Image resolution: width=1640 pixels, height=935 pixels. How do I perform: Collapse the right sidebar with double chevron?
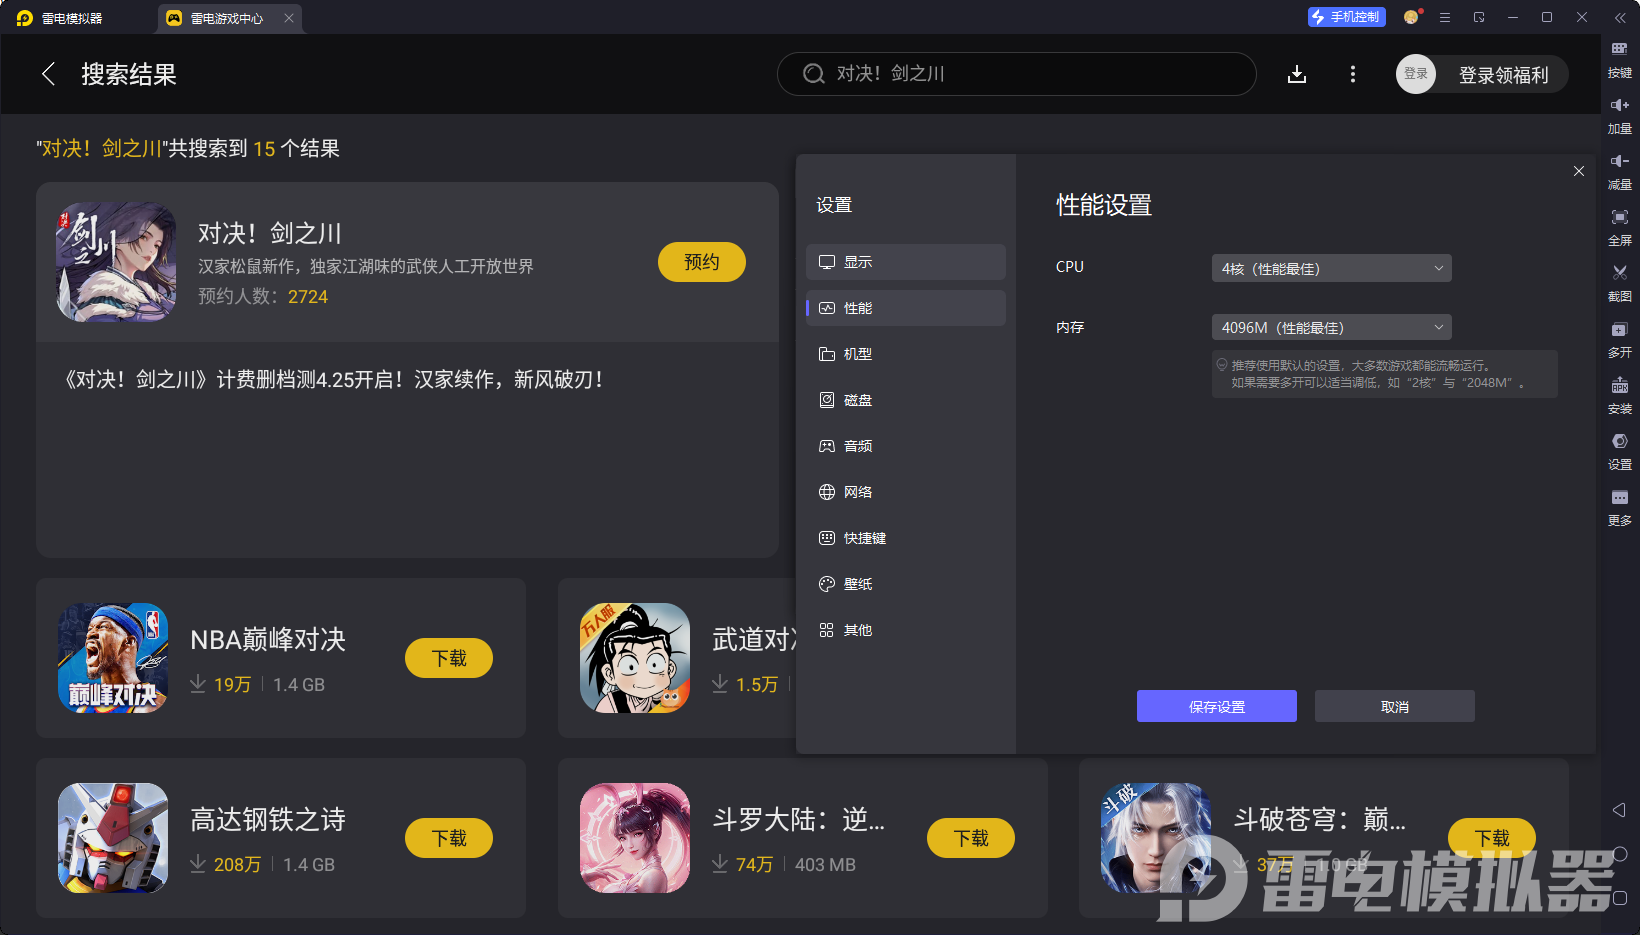[x=1620, y=18]
